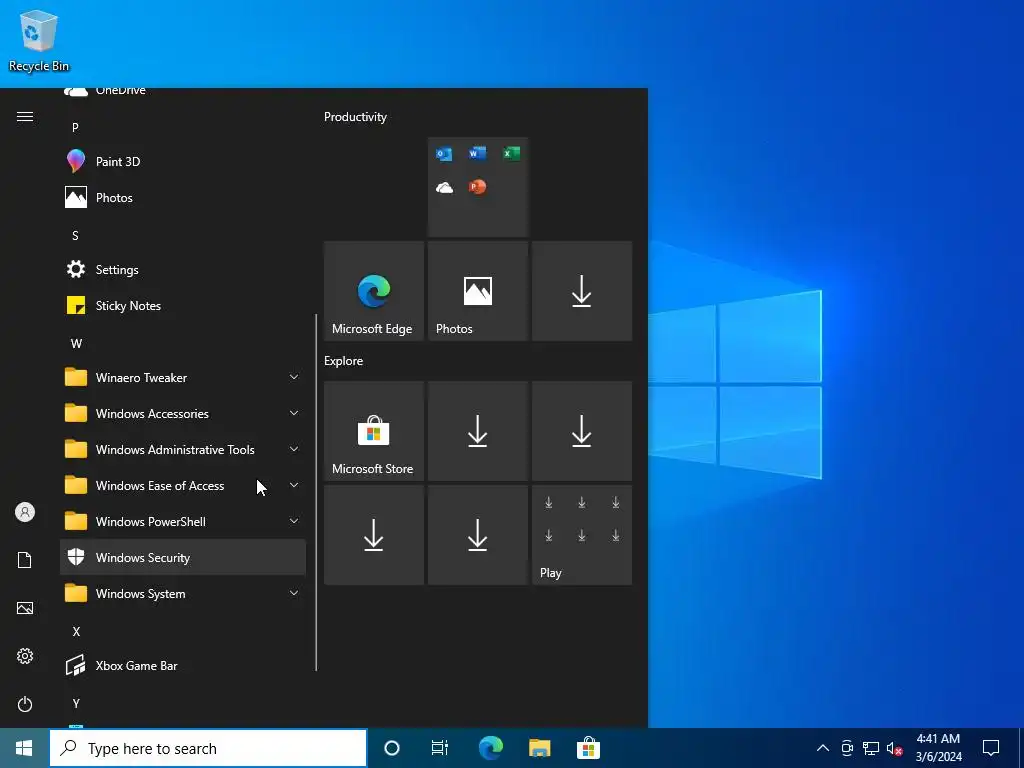Expand Winaero Tweaker folder chevron
This screenshot has width=1024, height=768.
294,377
